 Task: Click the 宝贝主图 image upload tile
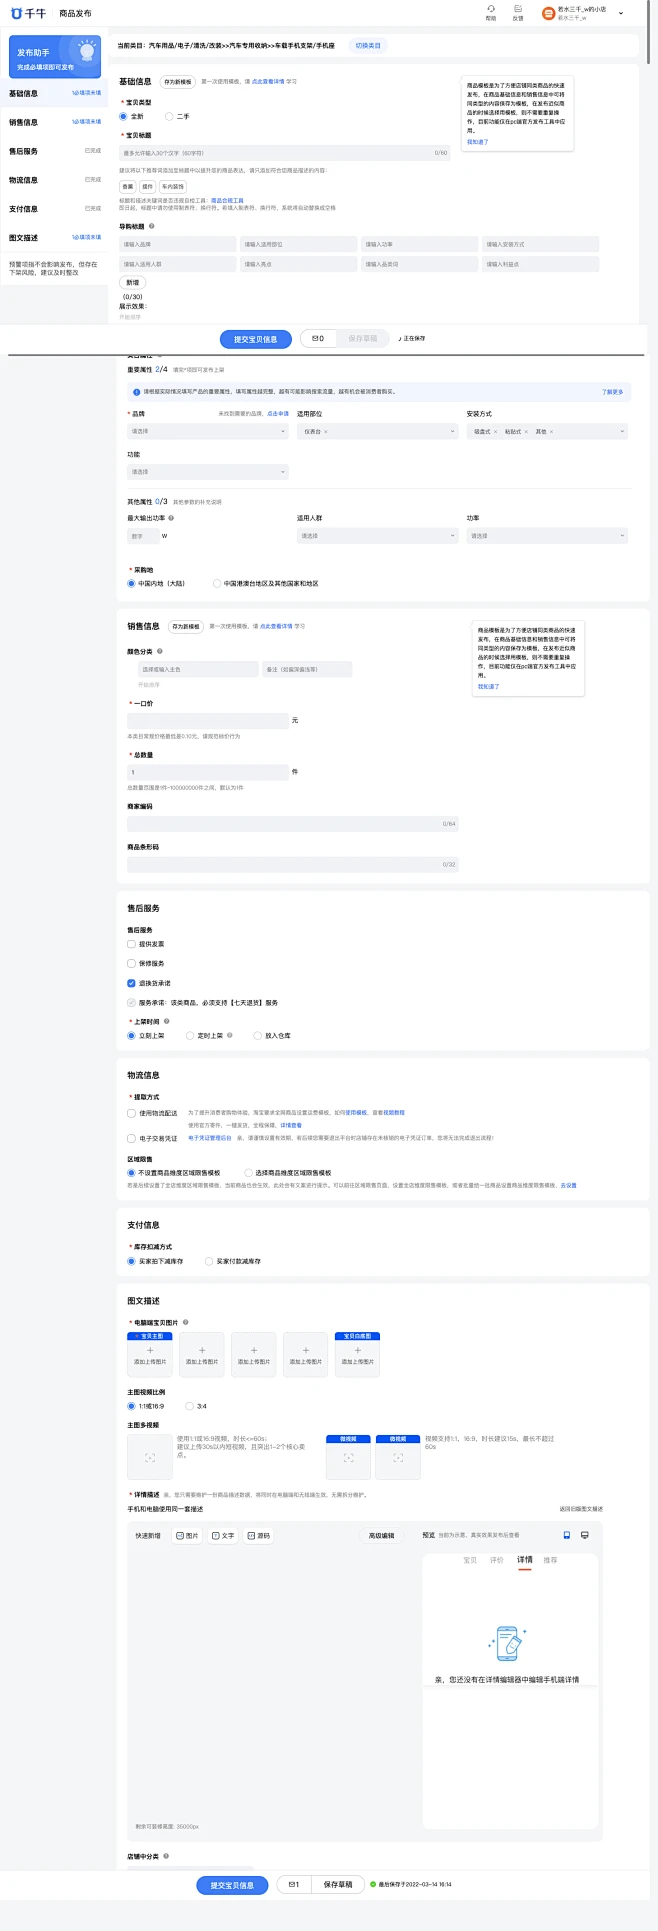point(150,1355)
